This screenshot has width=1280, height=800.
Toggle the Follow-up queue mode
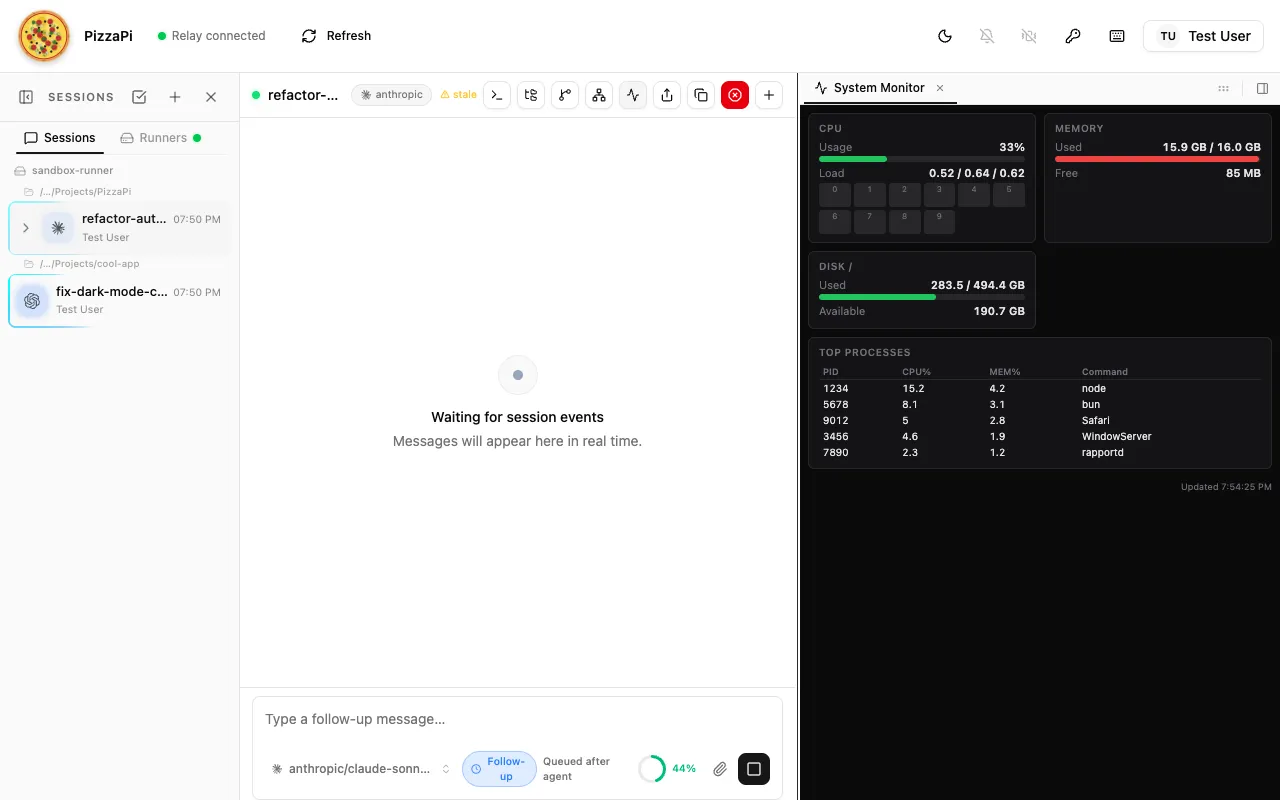tap(499, 769)
